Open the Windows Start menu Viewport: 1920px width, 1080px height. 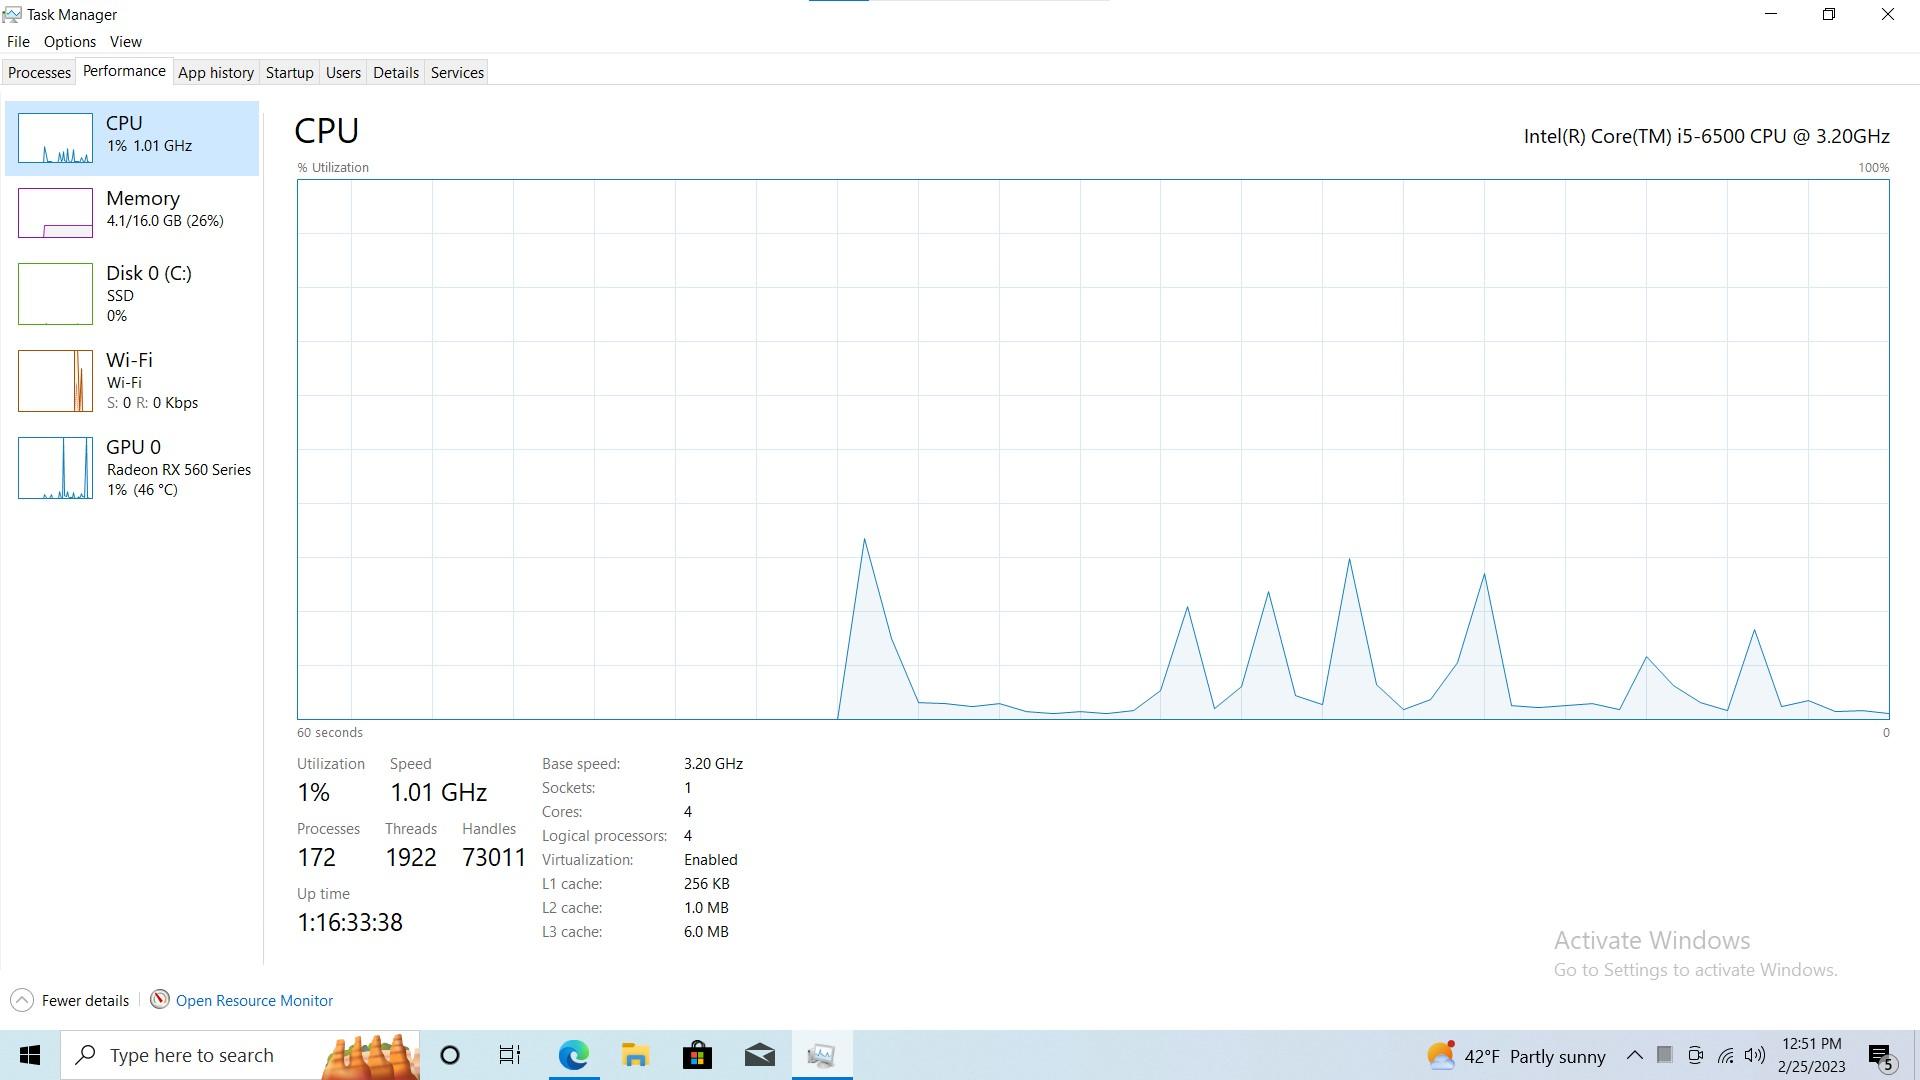tap(30, 1056)
